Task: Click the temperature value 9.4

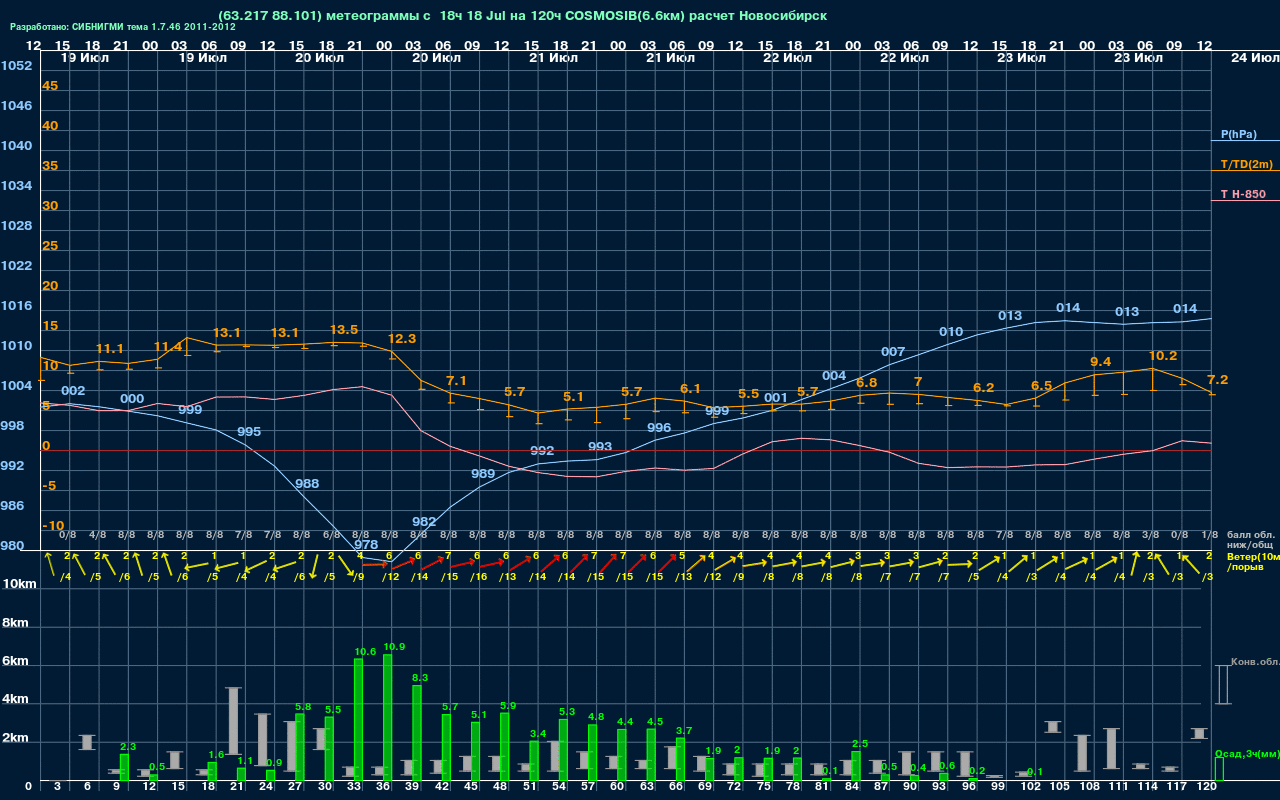Action: [x=1101, y=362]
